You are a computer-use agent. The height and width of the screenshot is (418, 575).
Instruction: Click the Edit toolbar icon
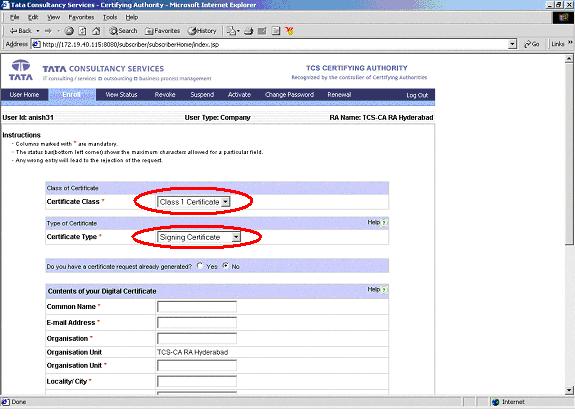point(262,31)
